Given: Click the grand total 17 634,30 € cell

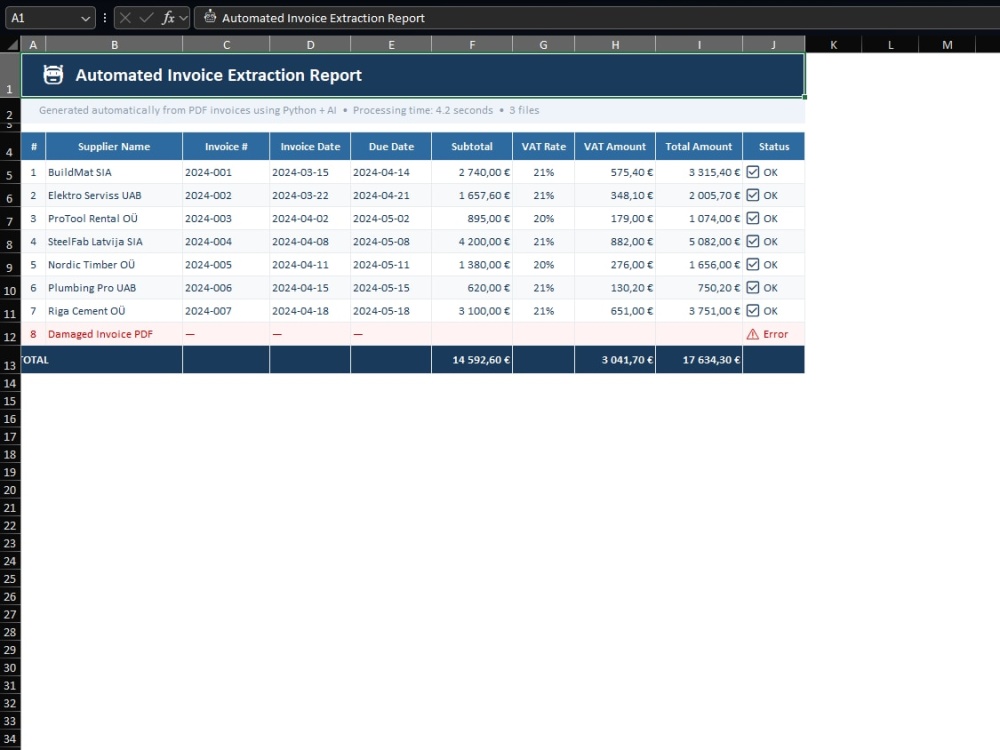Looking at the screenshot, I should (x=699, y=360).
